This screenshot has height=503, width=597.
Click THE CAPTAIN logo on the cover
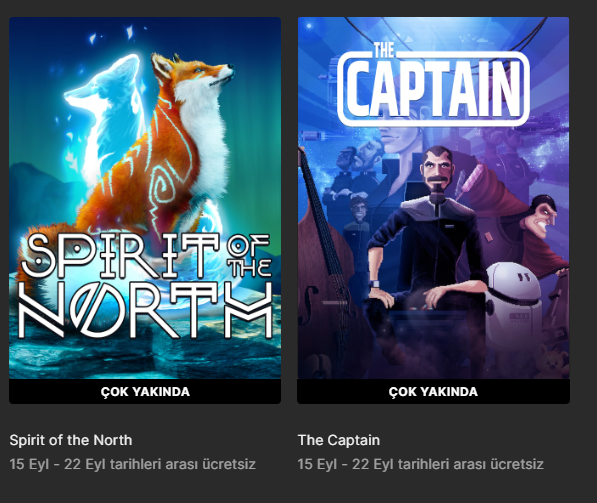click(x=433, y=85)
